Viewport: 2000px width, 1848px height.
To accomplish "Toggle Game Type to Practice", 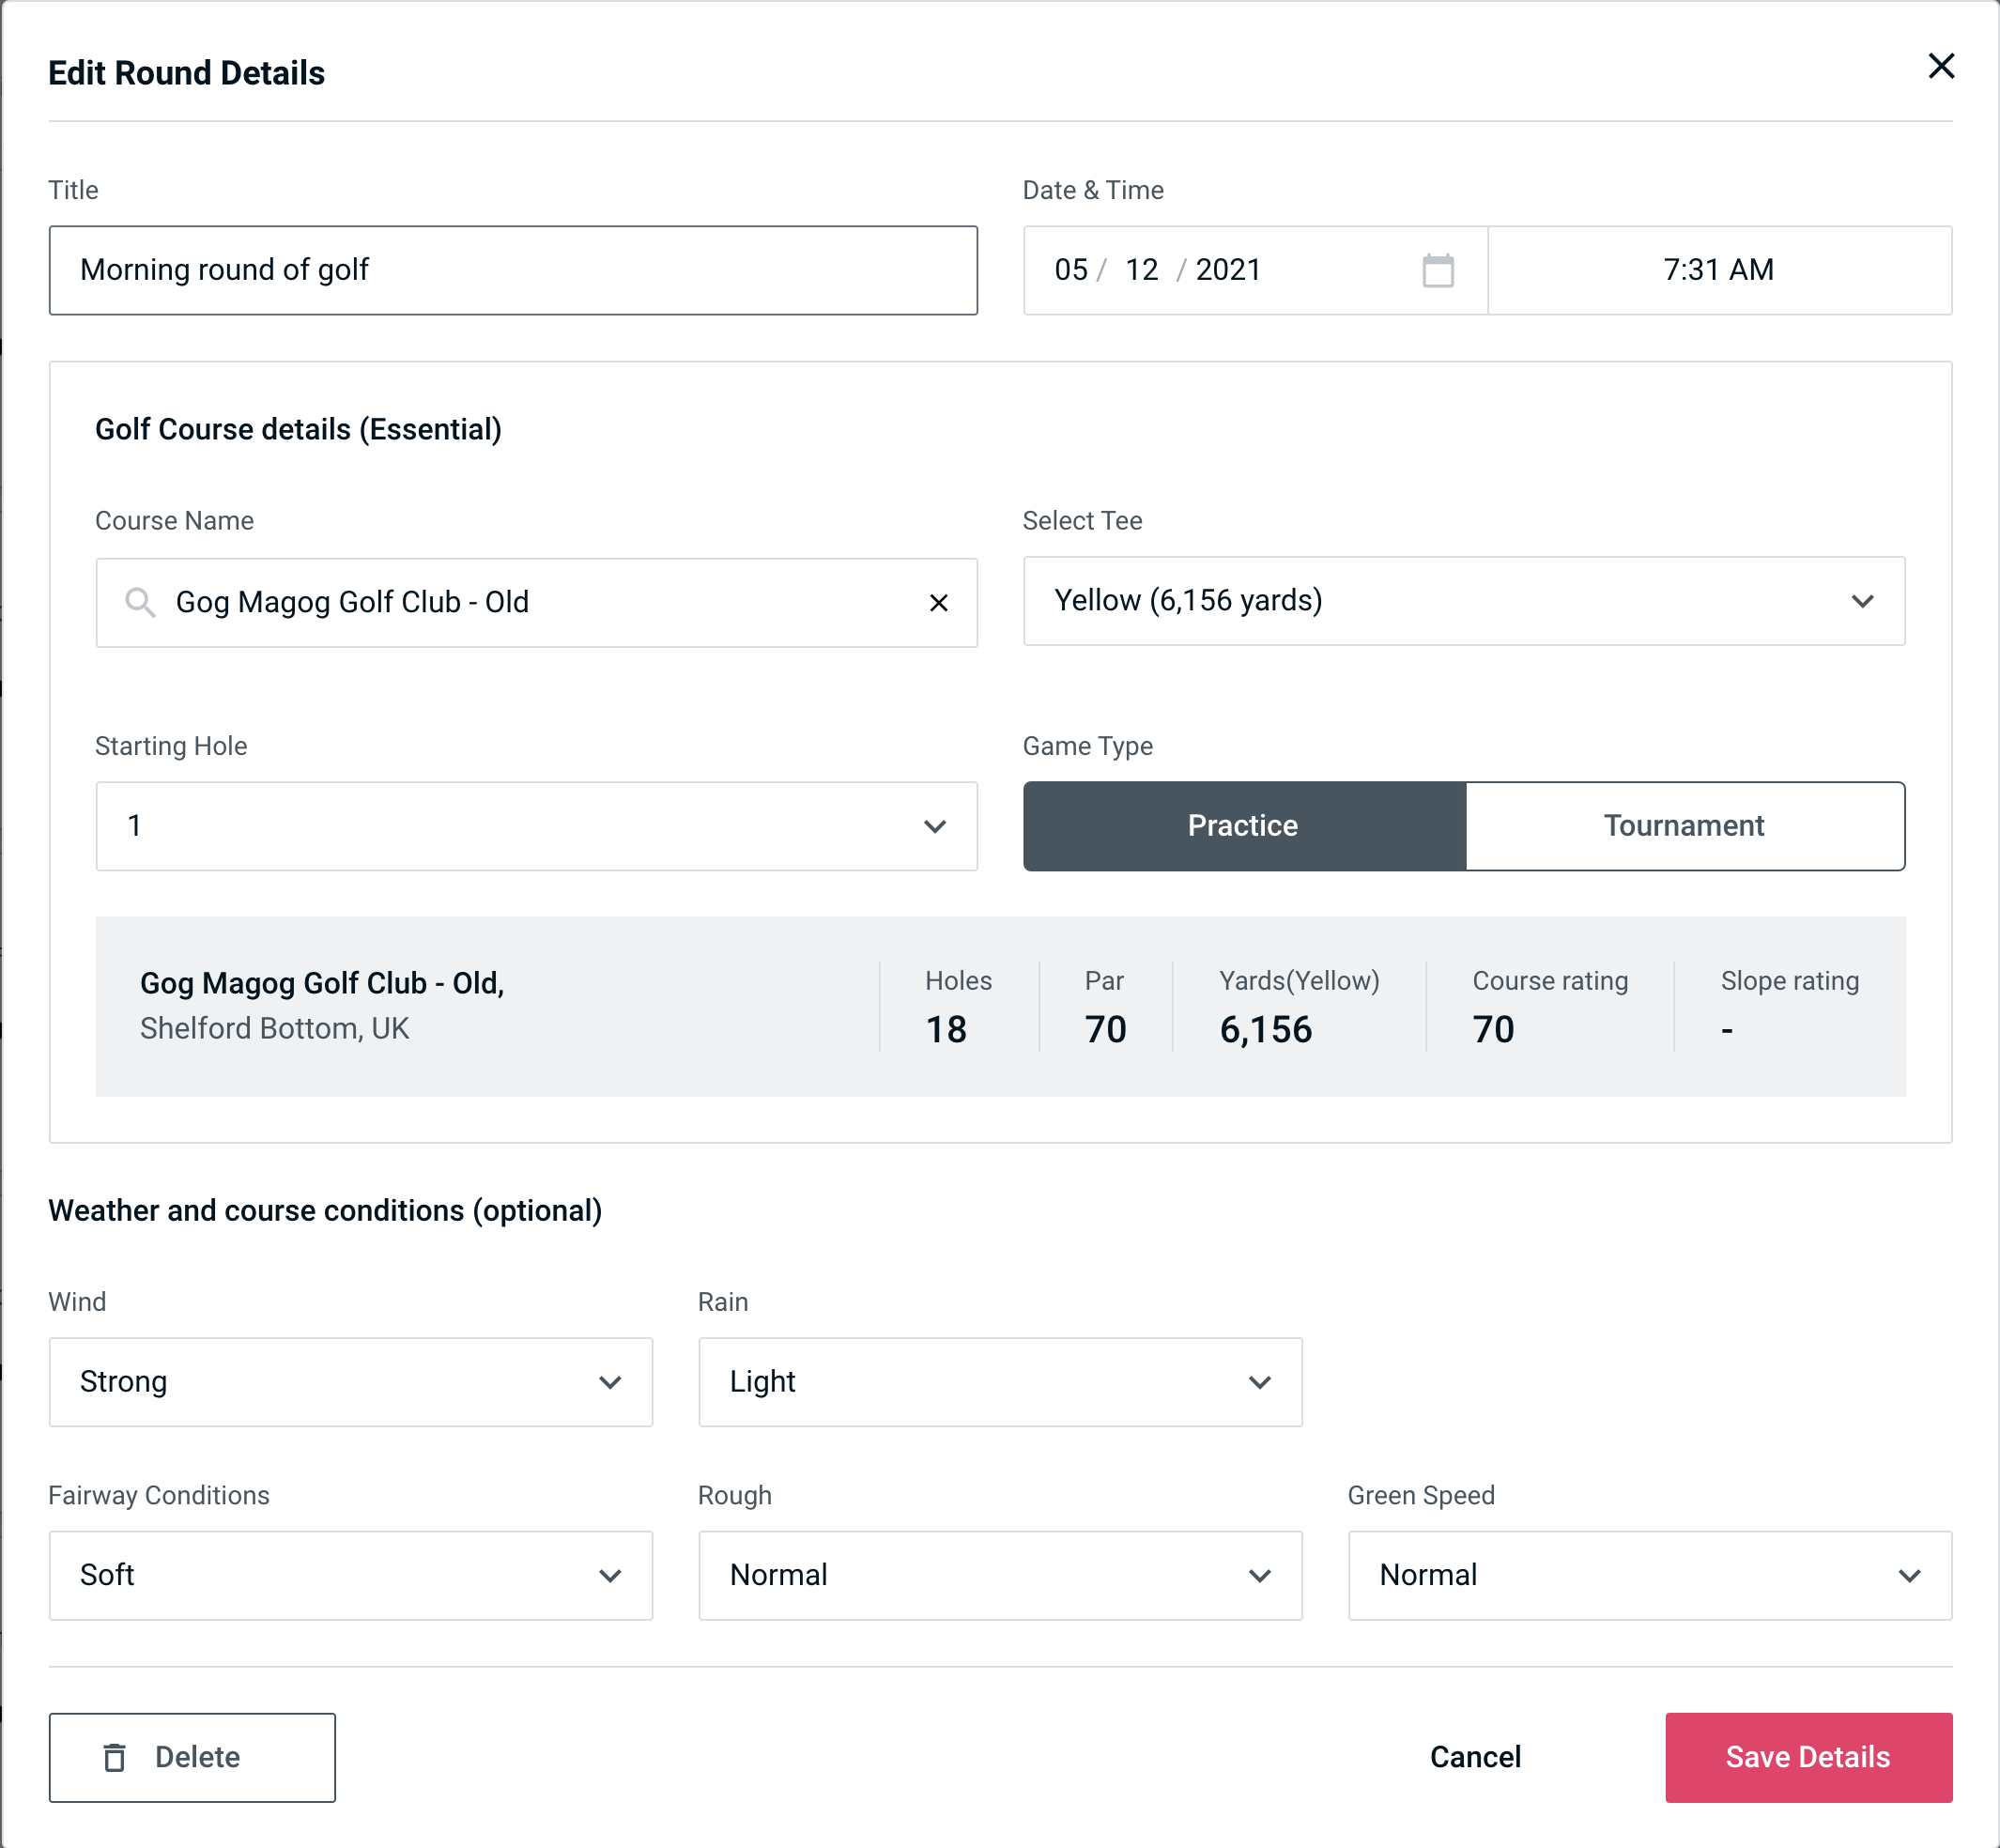I will [x=1242, y=825].
